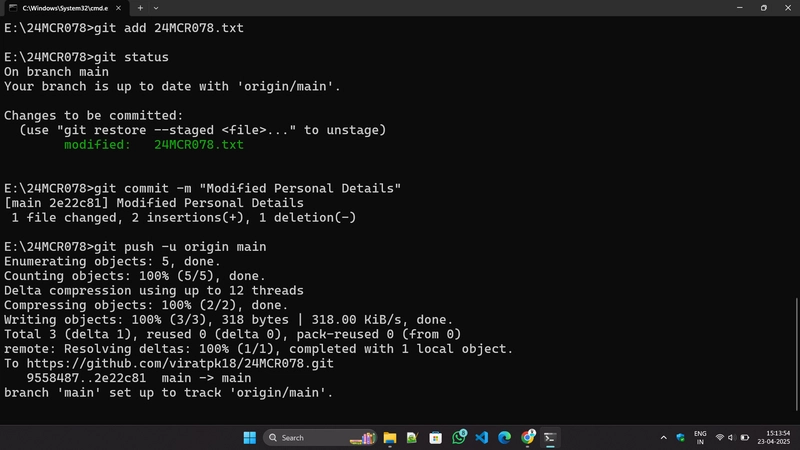The width and height of the screenshot is (800, 450).
Task: Click the 'Total 3 (delta 1)' line
Action: click(x=233, y=335)
